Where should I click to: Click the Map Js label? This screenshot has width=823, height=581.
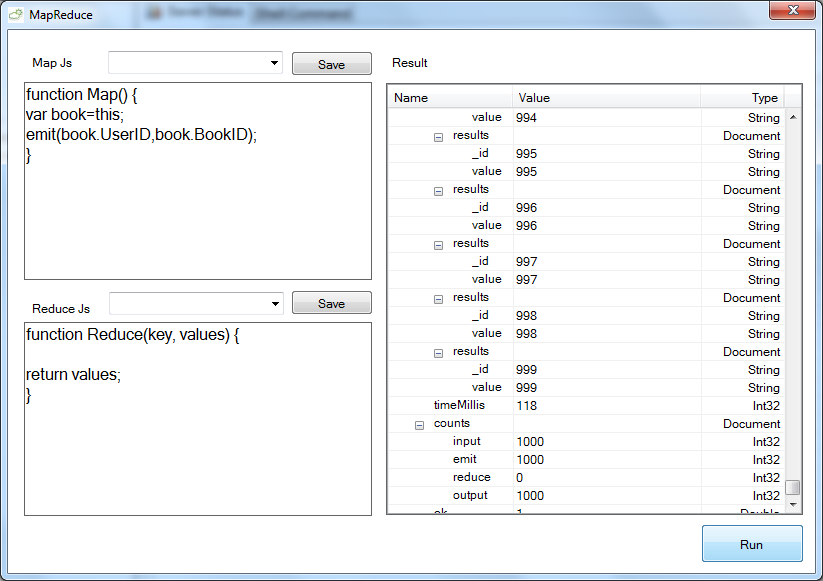[x=52, y=63]
